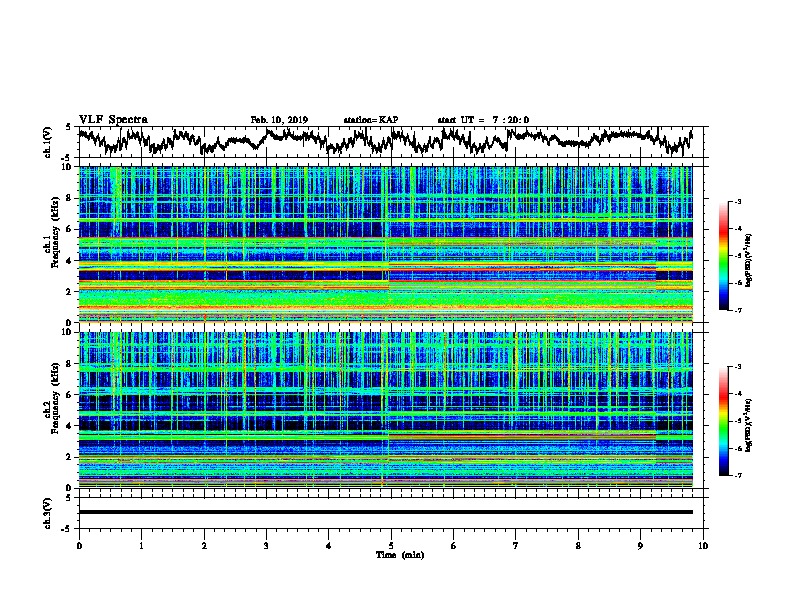The image size is (792, 612).
Task: Click the time axis tick label '9'
Action: (x=640, y=546)
